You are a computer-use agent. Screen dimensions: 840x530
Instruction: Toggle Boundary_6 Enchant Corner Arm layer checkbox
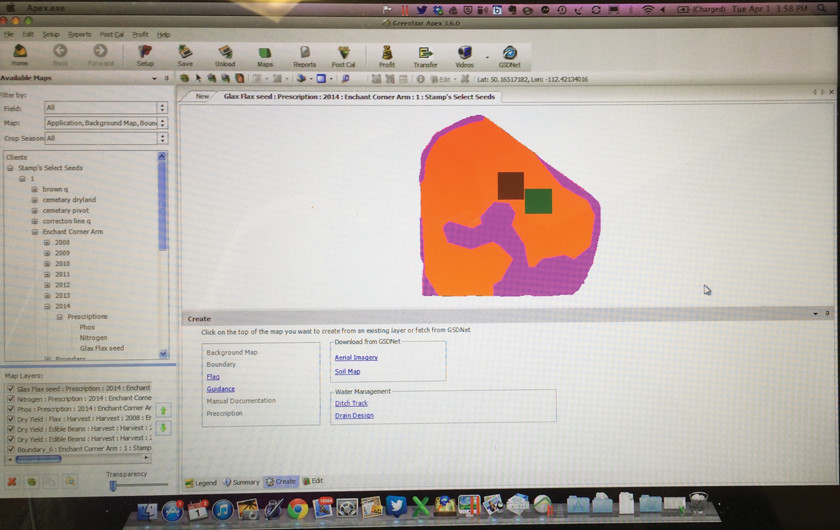[11, 449]
